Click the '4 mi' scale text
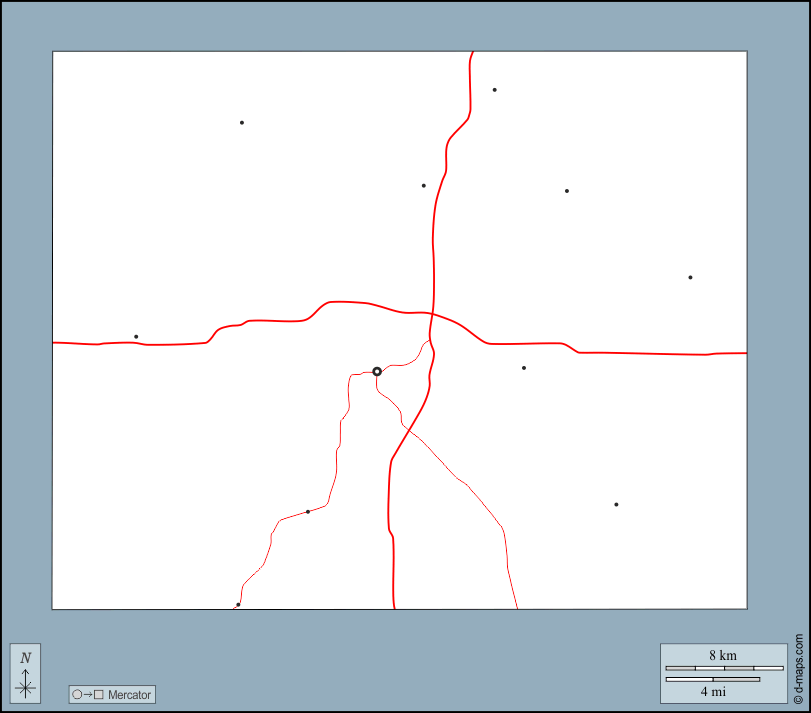Image resolution: width=811 pixels, height=713 pixels. pos(714,691)
